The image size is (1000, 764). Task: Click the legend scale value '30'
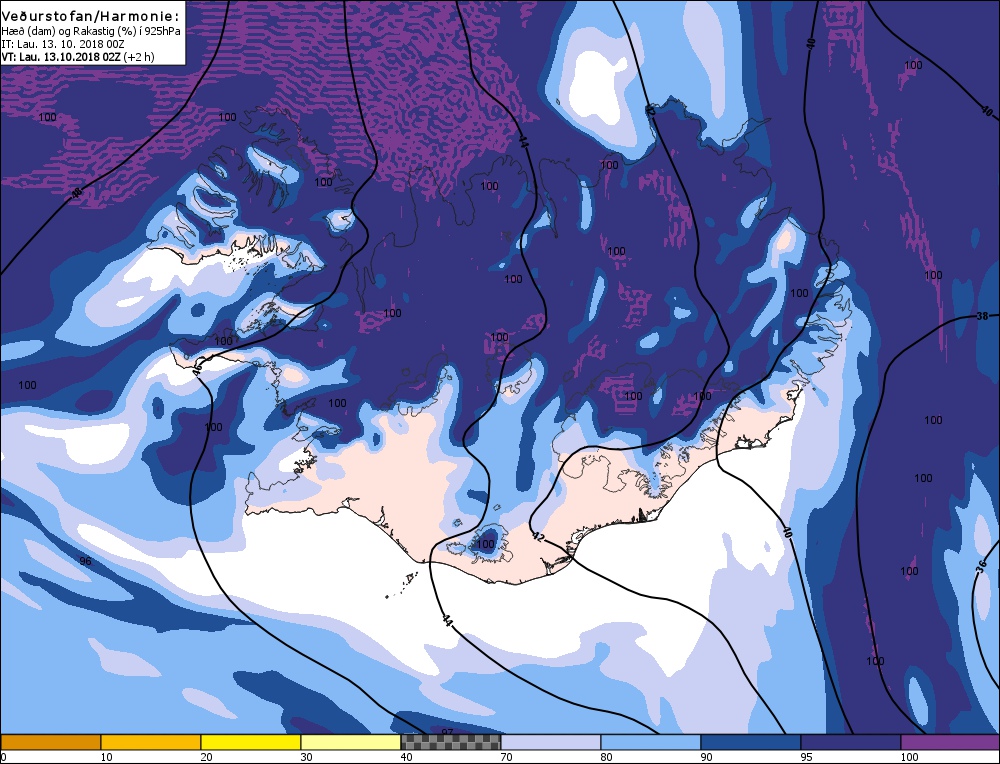click(306, 757)
